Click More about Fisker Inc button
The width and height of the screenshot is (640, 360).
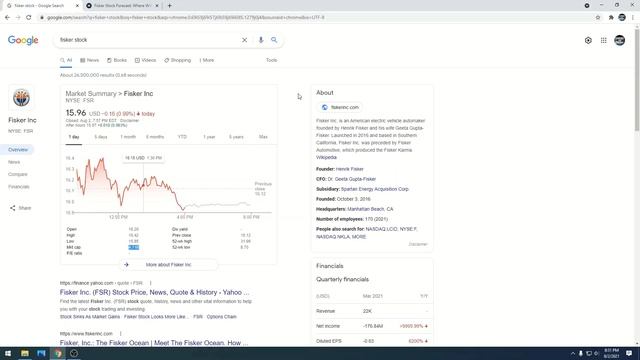coord(168,264)
